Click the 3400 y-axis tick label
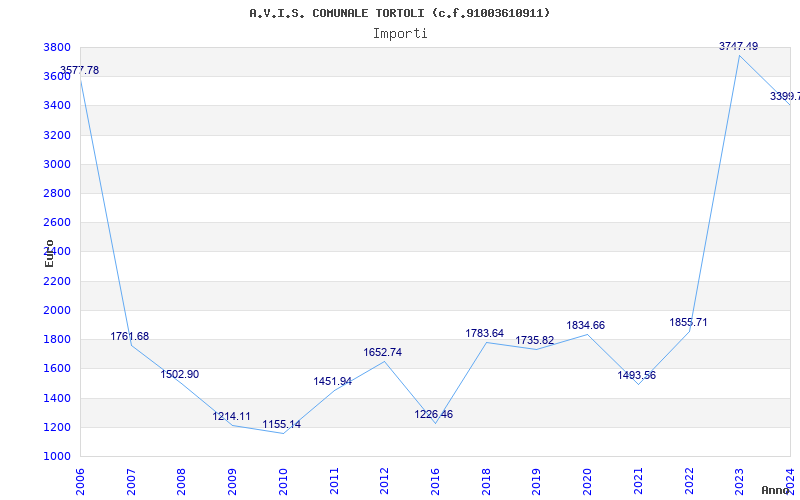This screenshot has width=800, height=500. click(x=57, y=106)
